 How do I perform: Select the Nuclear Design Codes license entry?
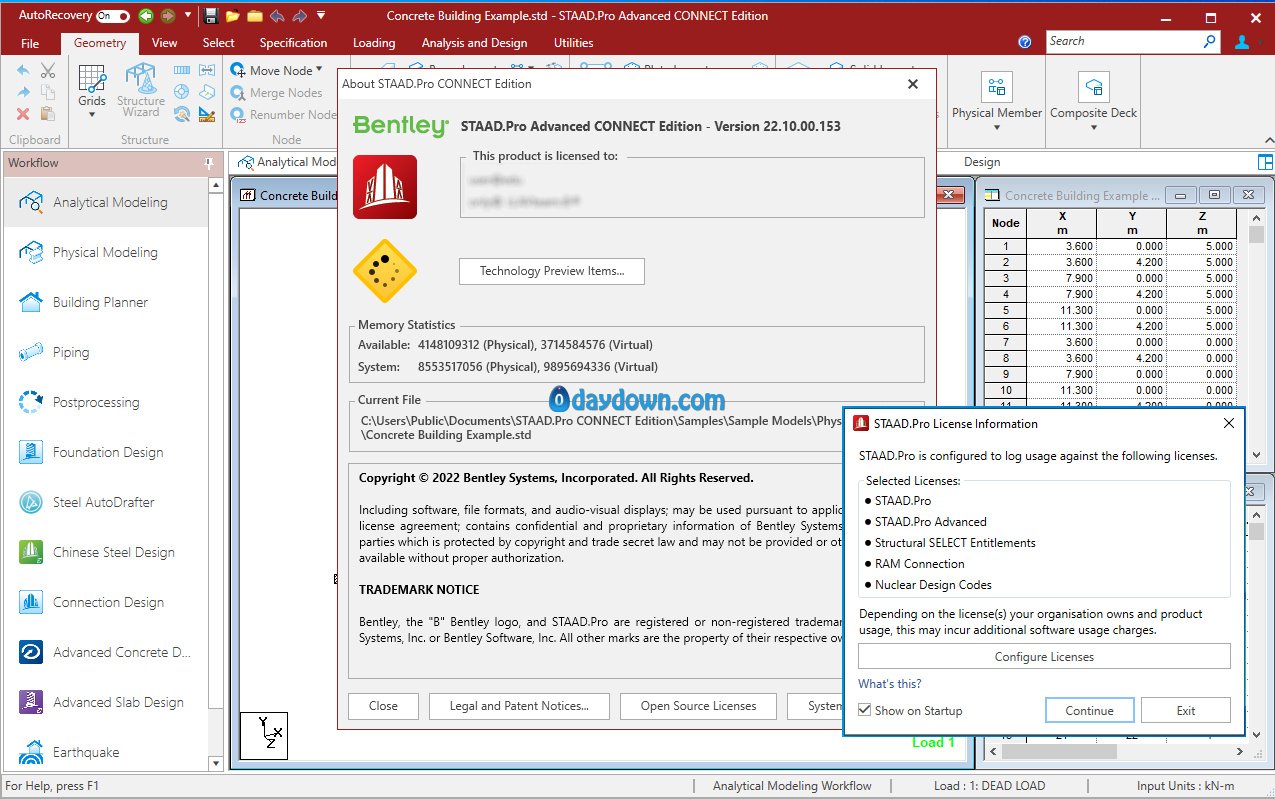pos(933,585)
